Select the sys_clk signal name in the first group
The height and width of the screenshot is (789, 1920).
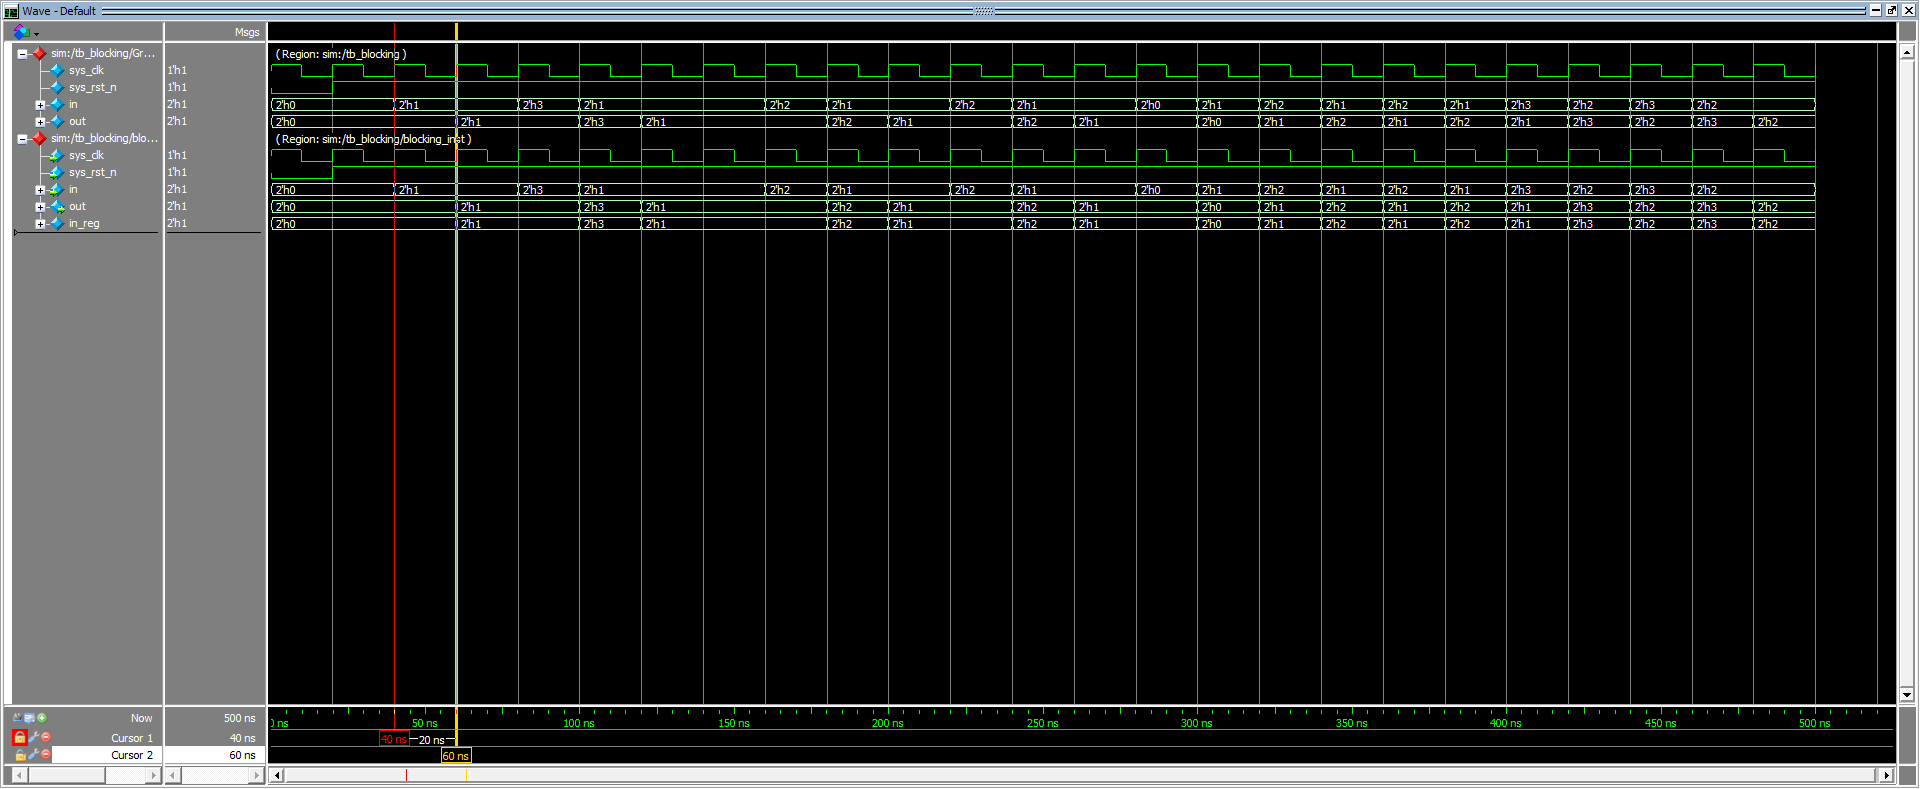point(86,71)
